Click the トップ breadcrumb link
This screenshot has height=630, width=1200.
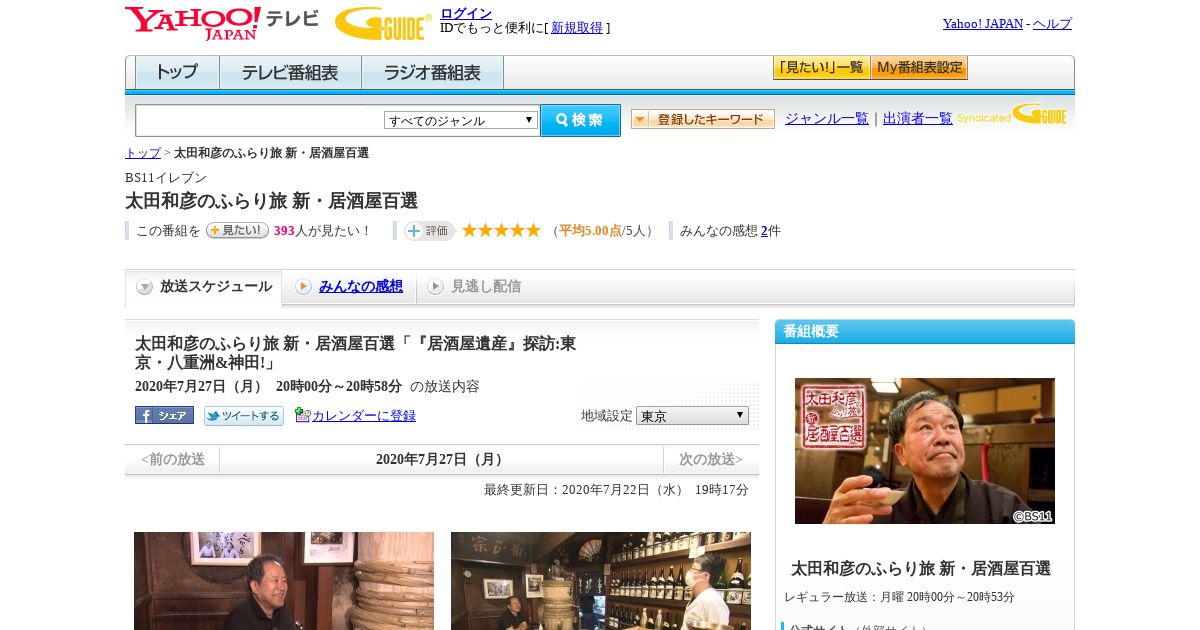[x=143, y=153]
